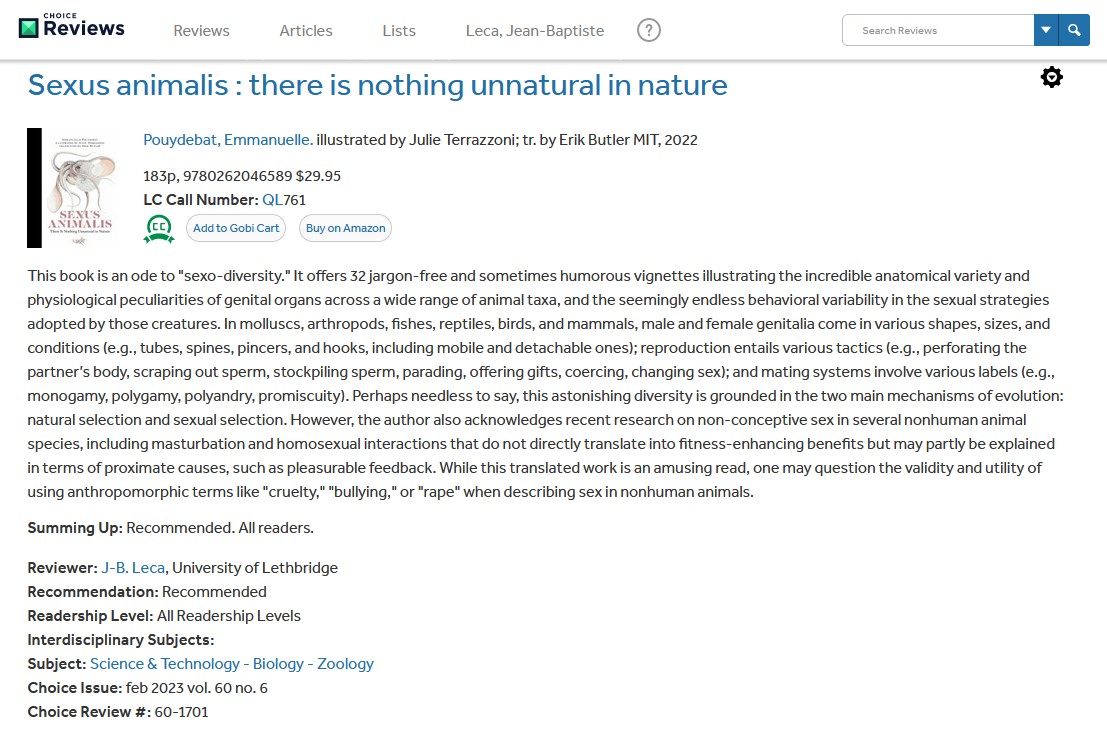Click the Choice Reviews logo
Viewport: 1107px width, 730px height.
pyautogui.click(x=72, y=27)
